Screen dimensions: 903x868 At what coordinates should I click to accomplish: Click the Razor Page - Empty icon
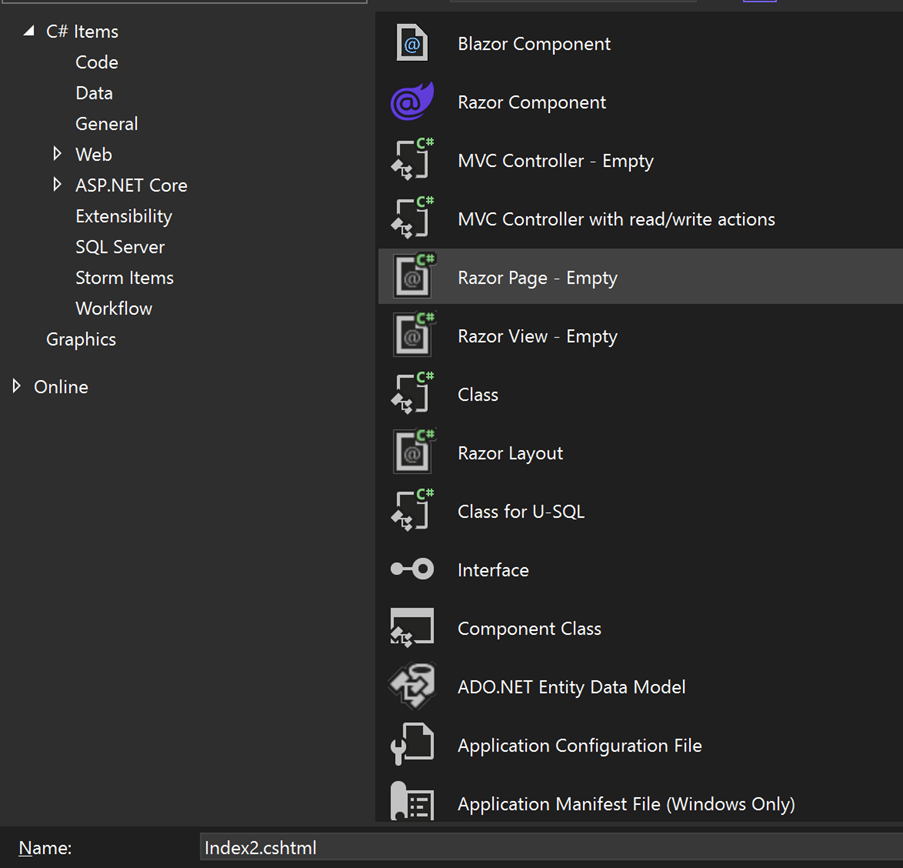pos(414,276)
